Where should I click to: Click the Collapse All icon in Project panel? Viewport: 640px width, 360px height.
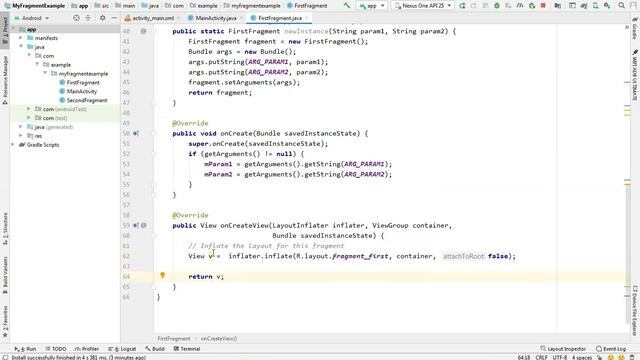coord(88,18)
